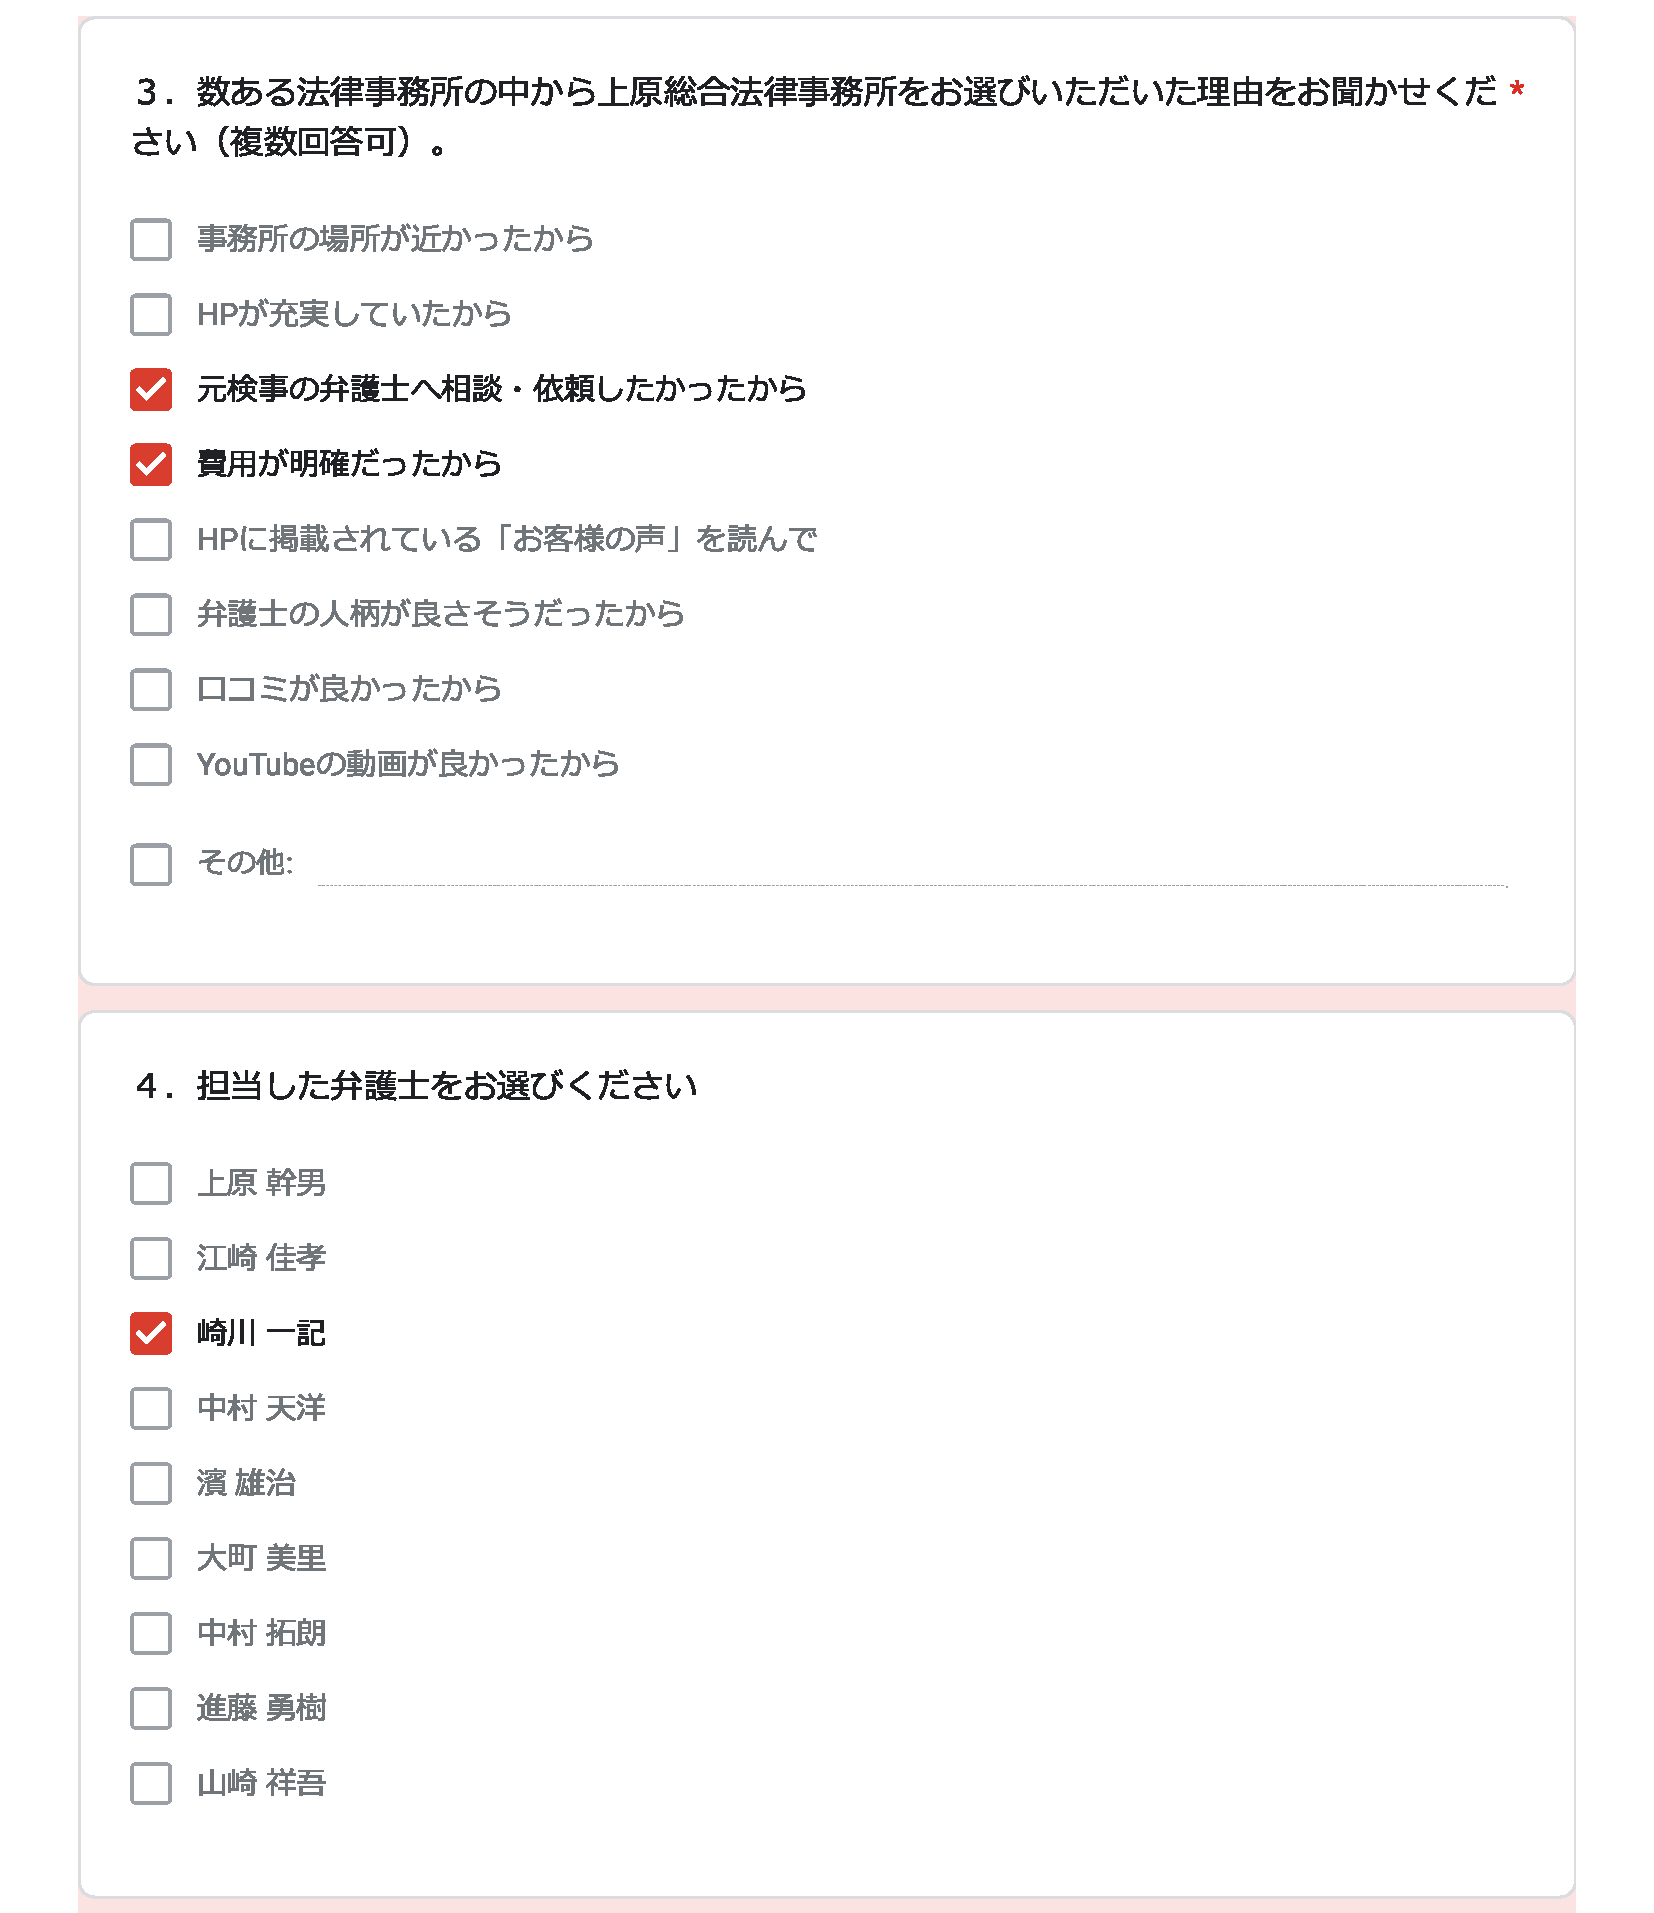Select lawyer 上原 幹男
The height and width of the screenshot is (1913, 1654).
(x=151, y=1184)
